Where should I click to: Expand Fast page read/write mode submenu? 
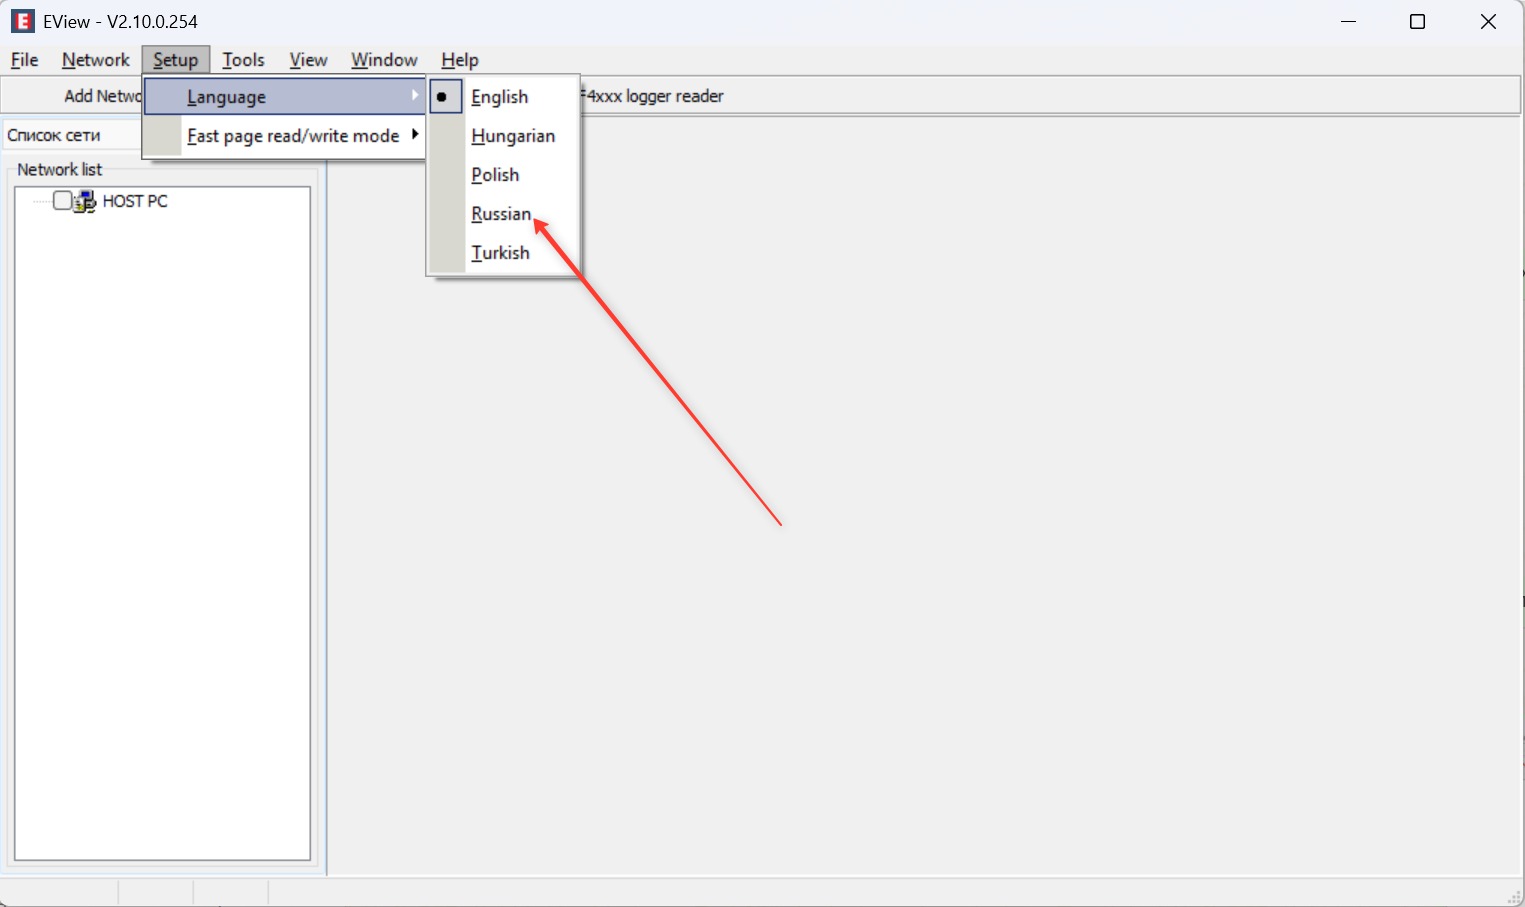[x=414, y=134]
